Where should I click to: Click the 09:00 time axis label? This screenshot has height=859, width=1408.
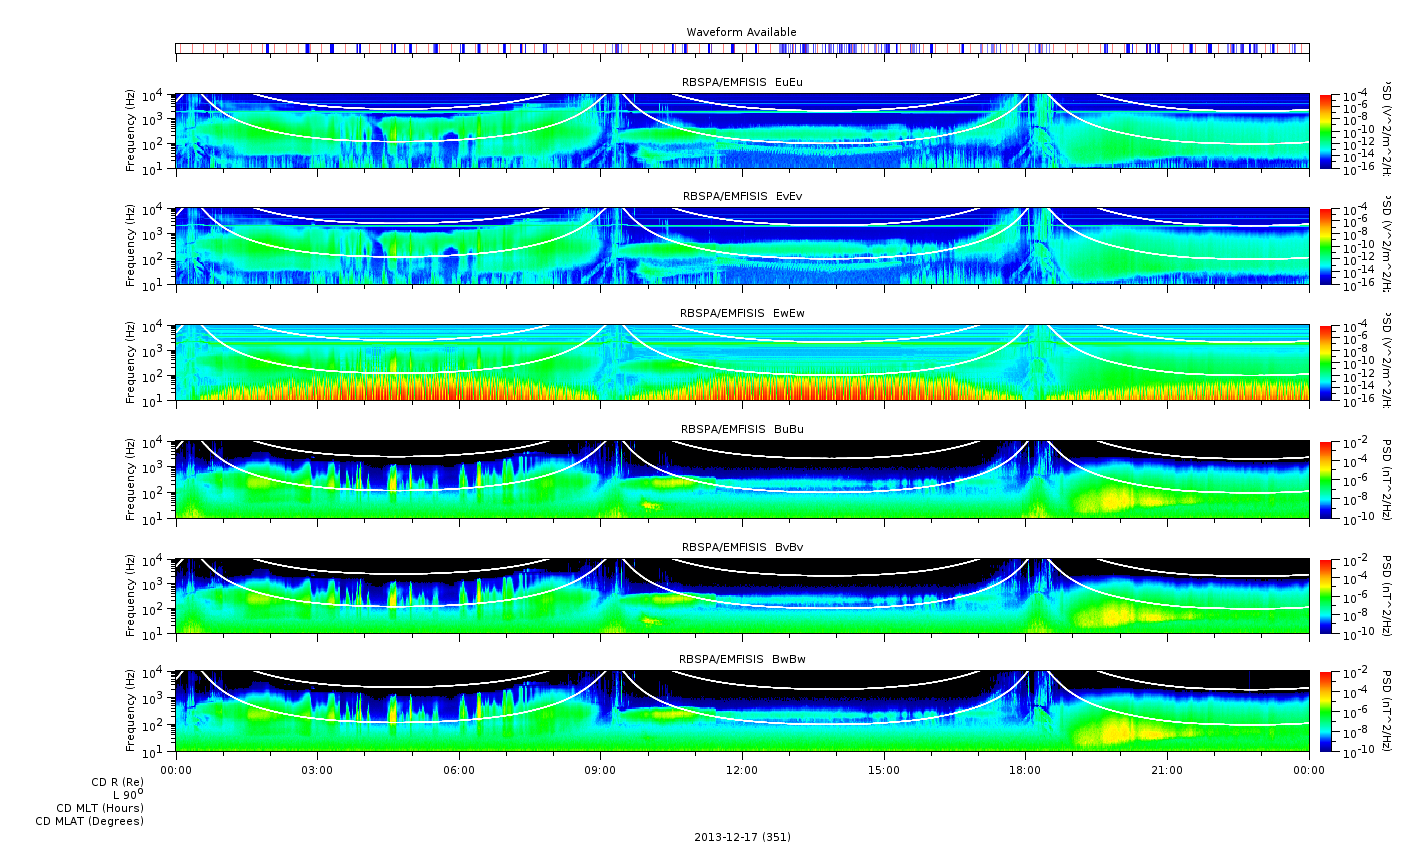click(x=601, y=770)
